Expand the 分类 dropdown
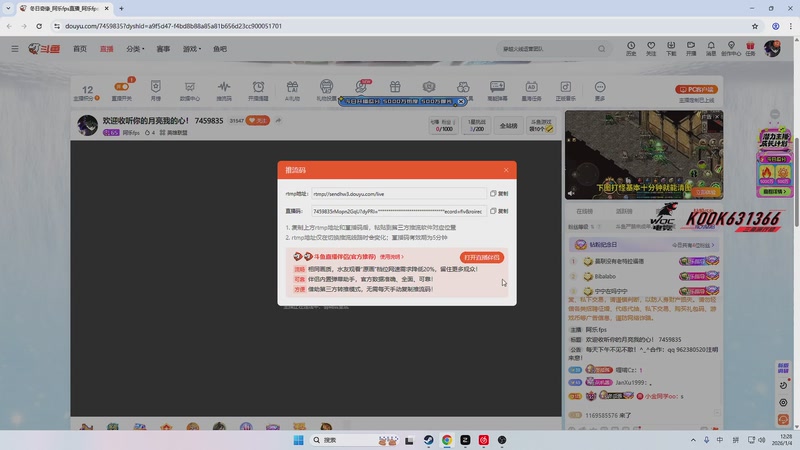 [x=135, y=49]
